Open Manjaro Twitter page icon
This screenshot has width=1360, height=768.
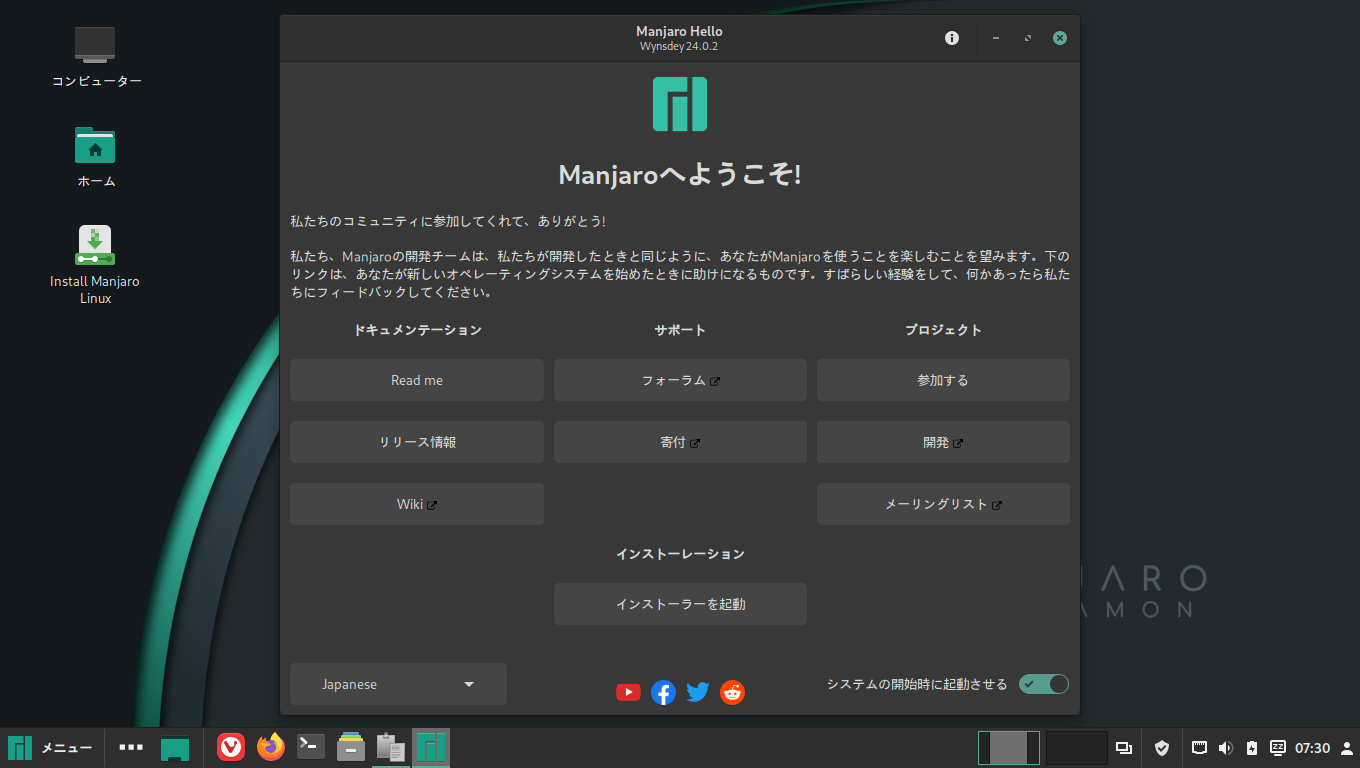pos(698,692)
